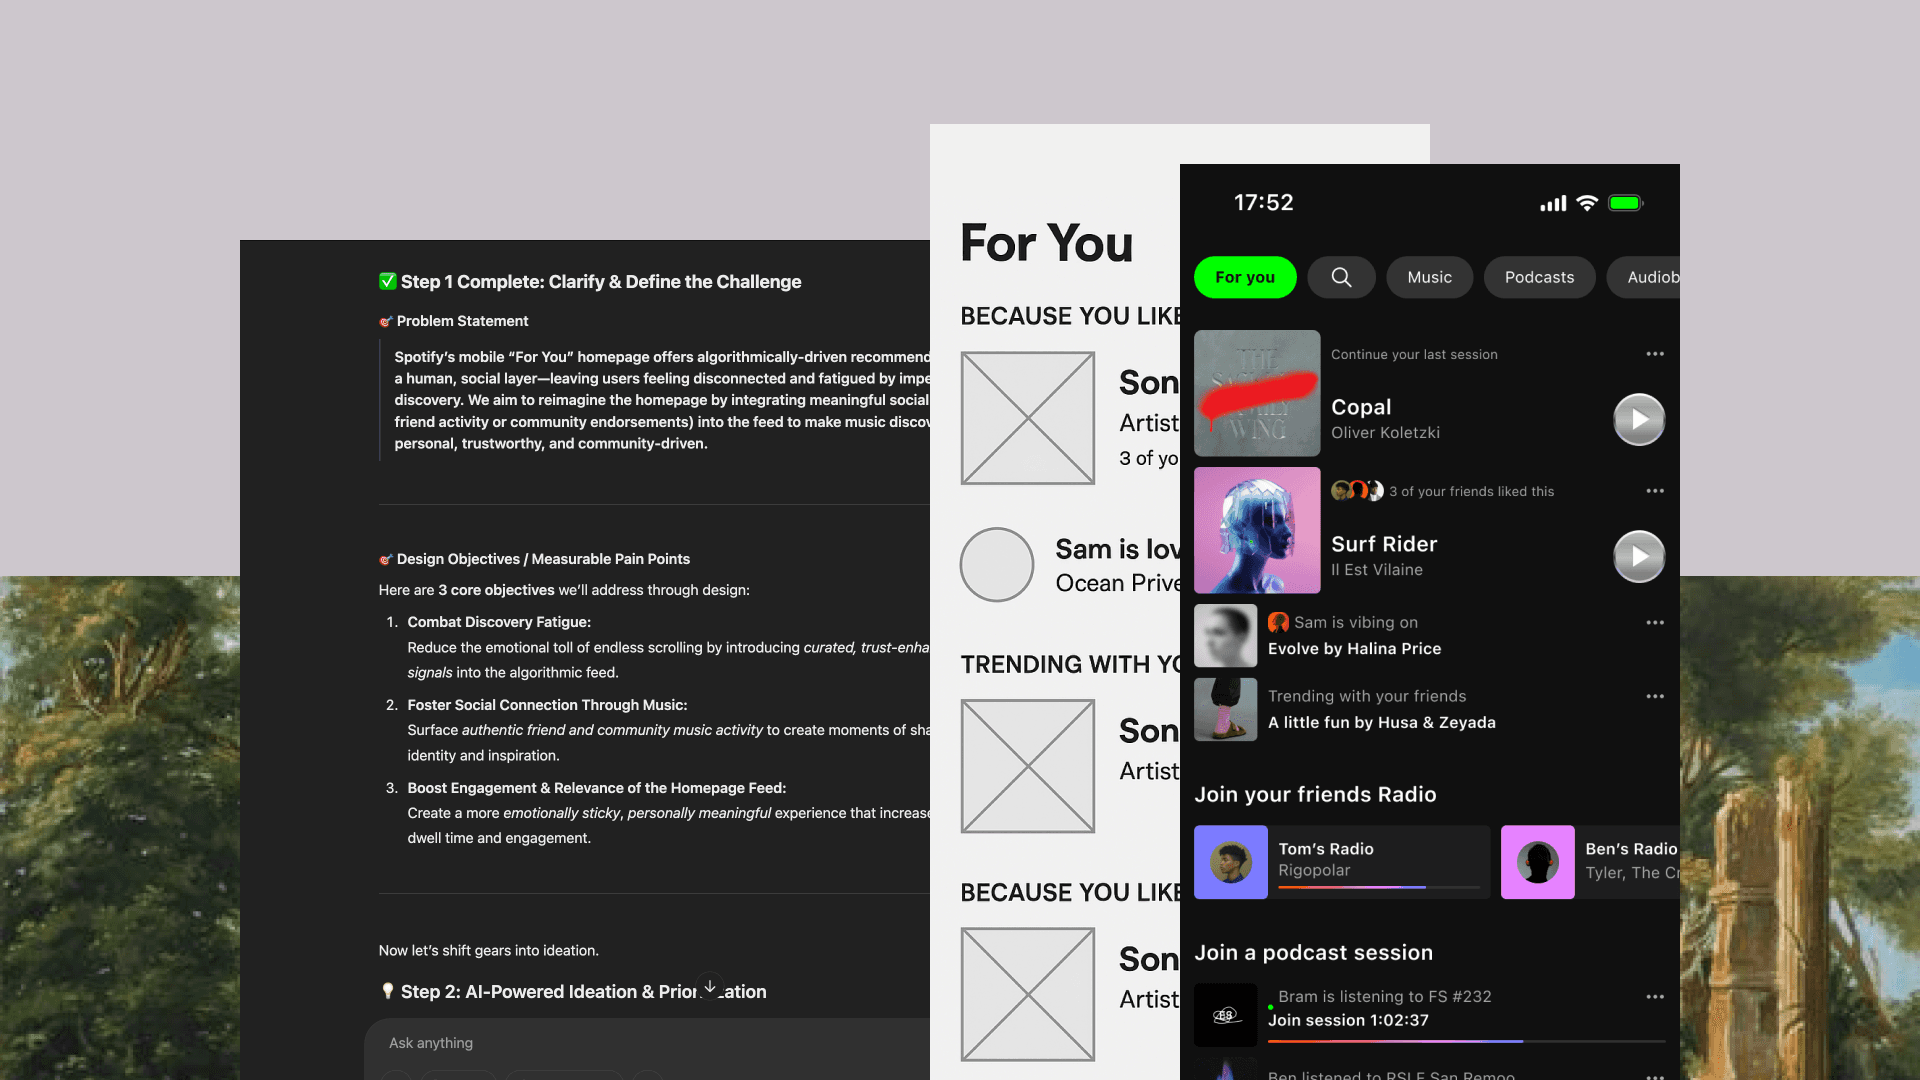Click the blurred thumbnail for Evolve
1920x1080 pixels.
coord(1225,636)
